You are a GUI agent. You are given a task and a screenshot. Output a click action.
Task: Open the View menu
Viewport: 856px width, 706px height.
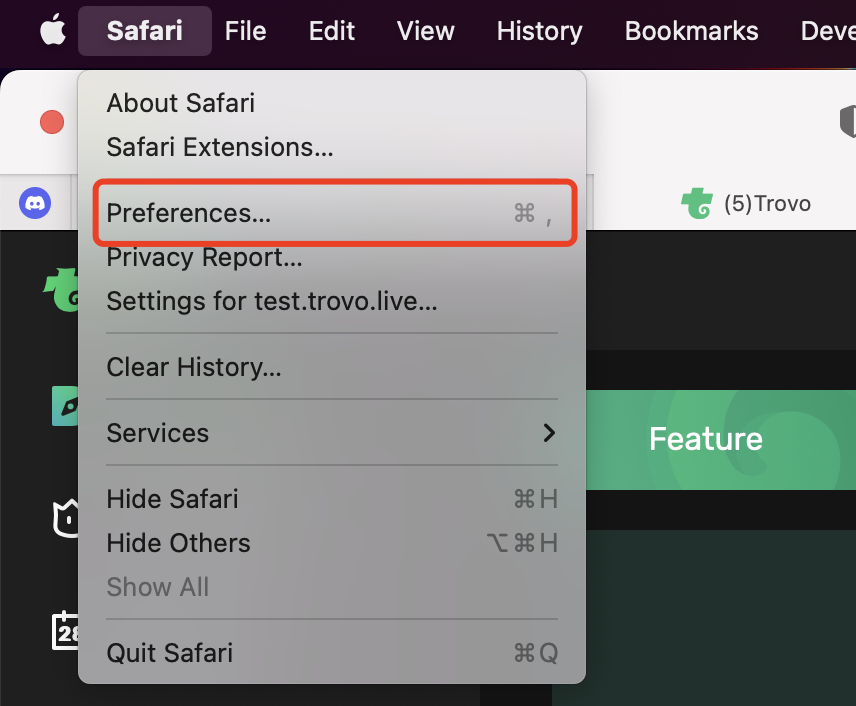(425, 31)
